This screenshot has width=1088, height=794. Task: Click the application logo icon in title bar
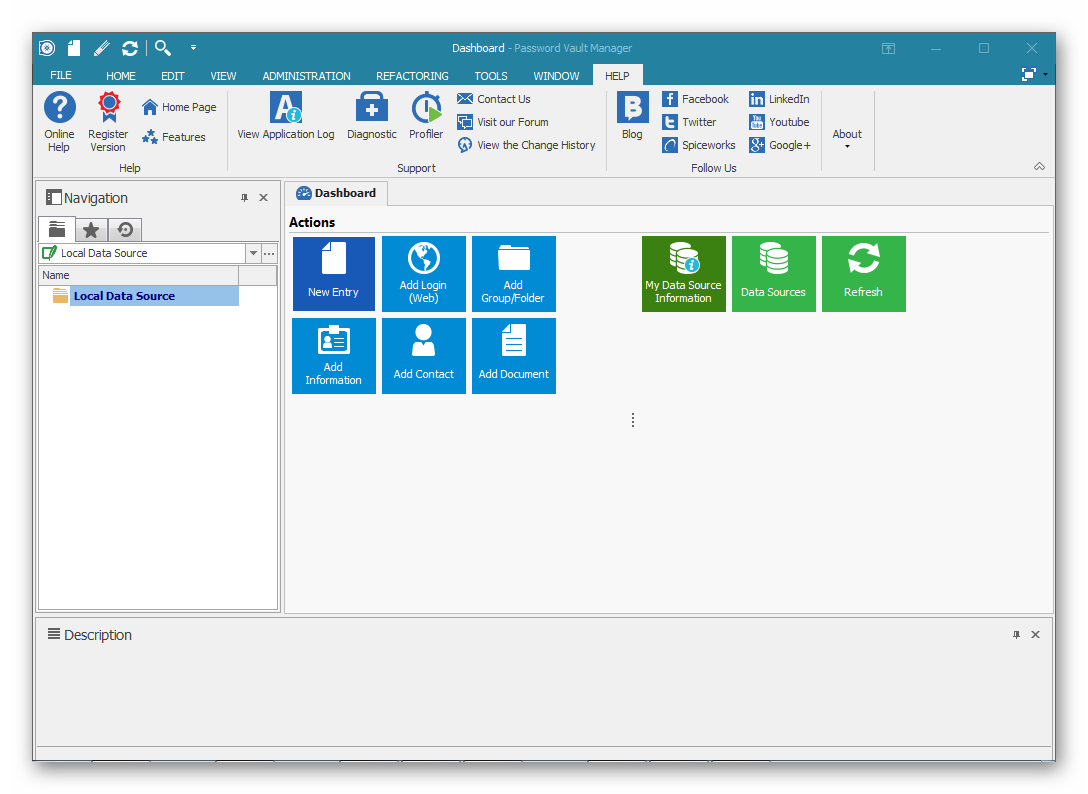46,48
